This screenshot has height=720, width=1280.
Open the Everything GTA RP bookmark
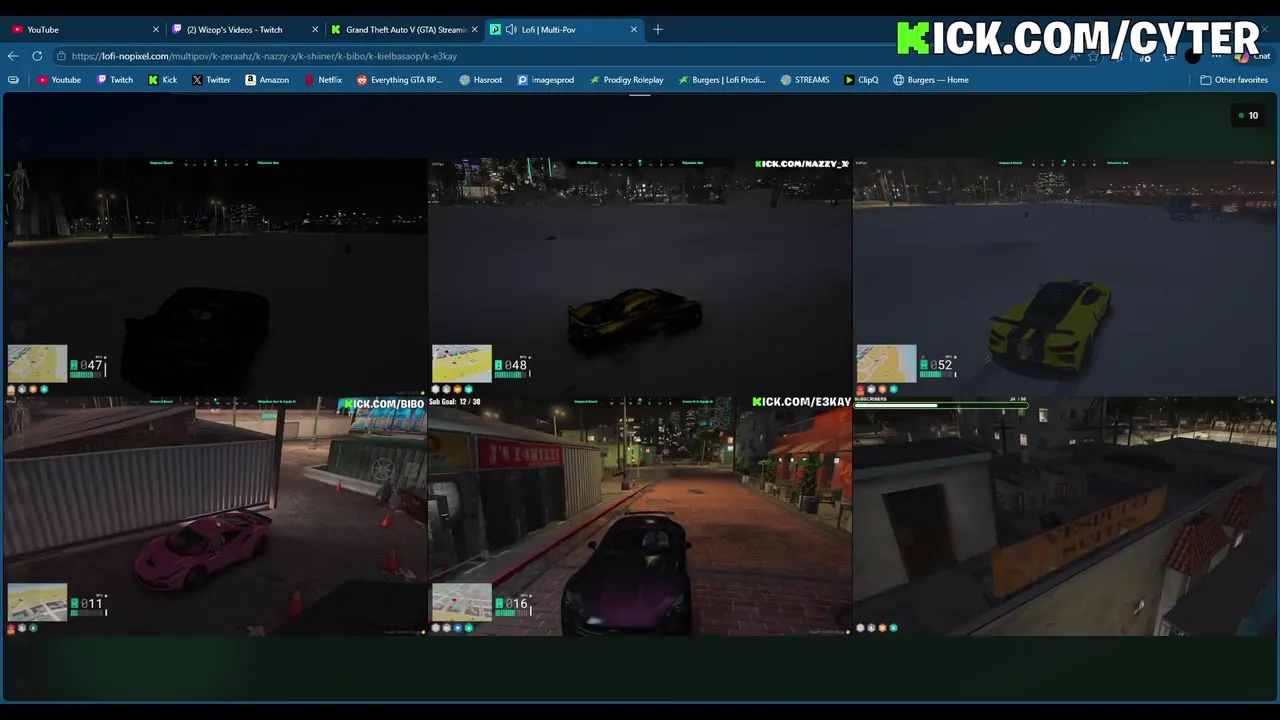pyautogui.click(x=399, y=80)
